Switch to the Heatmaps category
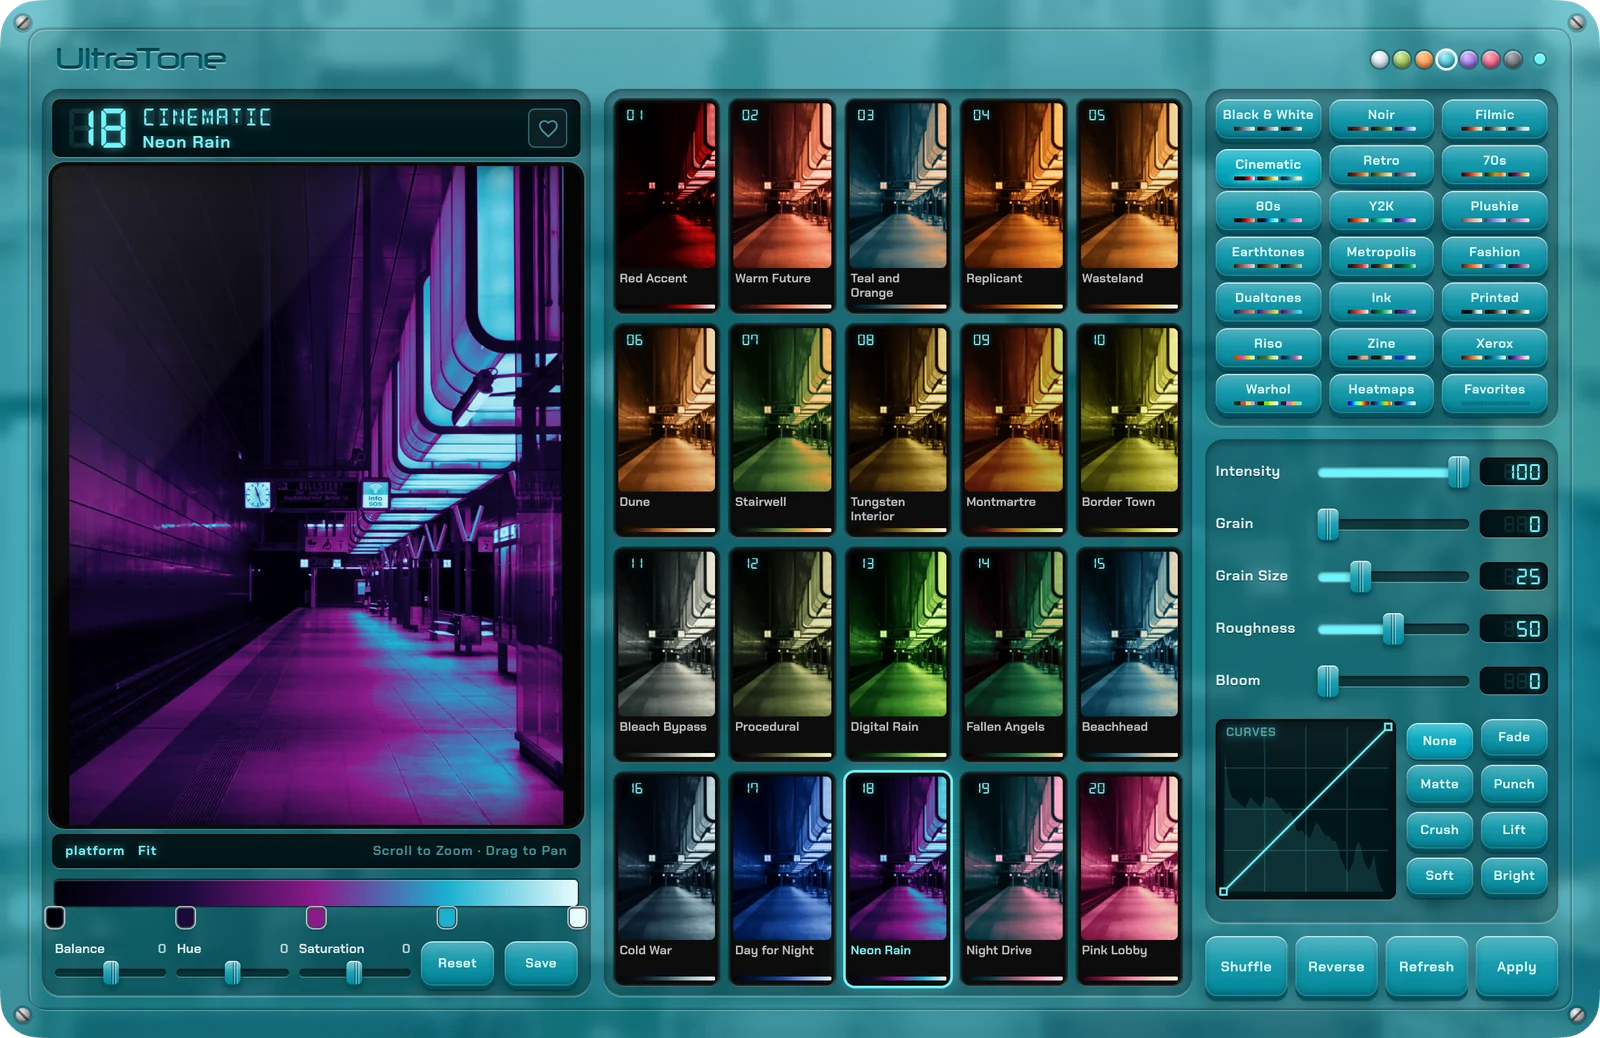The image size is (1600, 1038). (1381, 393)
